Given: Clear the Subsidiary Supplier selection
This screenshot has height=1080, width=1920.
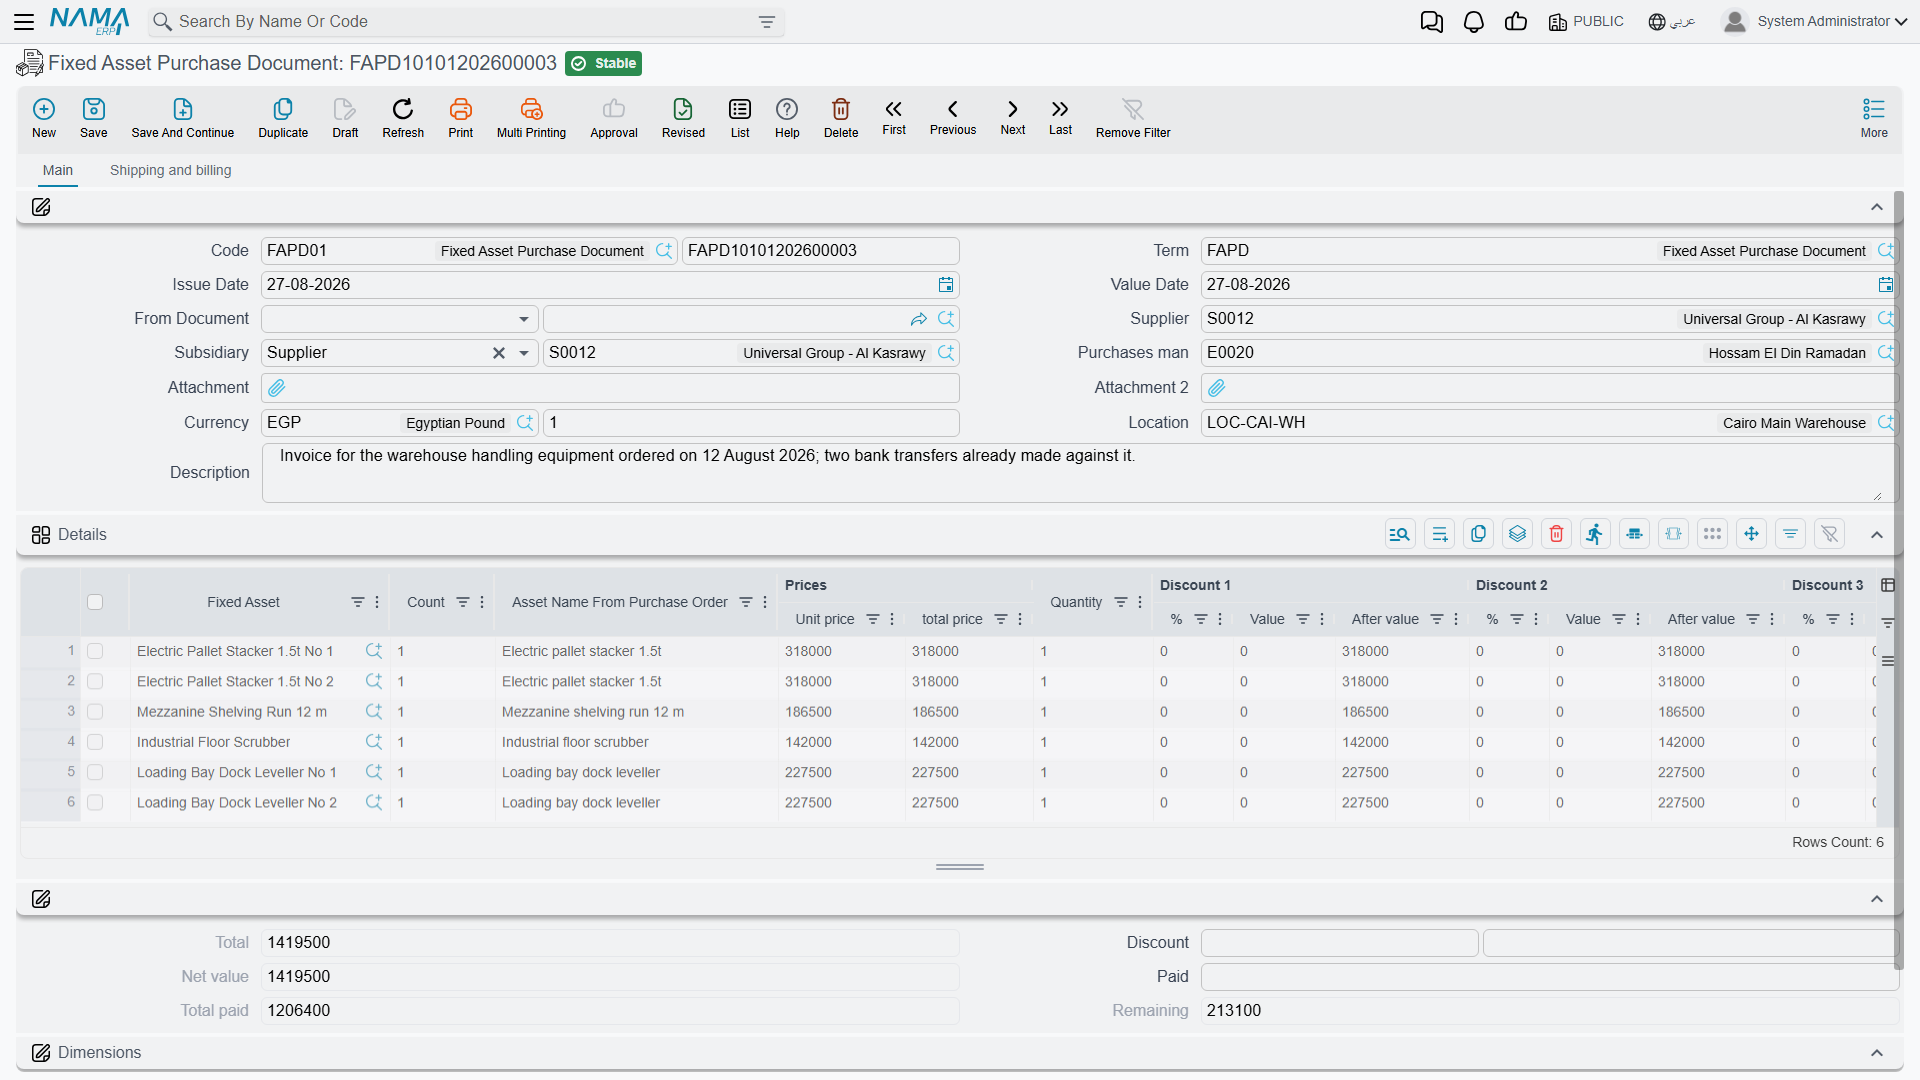Looking at the screenshot, I should coord(498,353).
